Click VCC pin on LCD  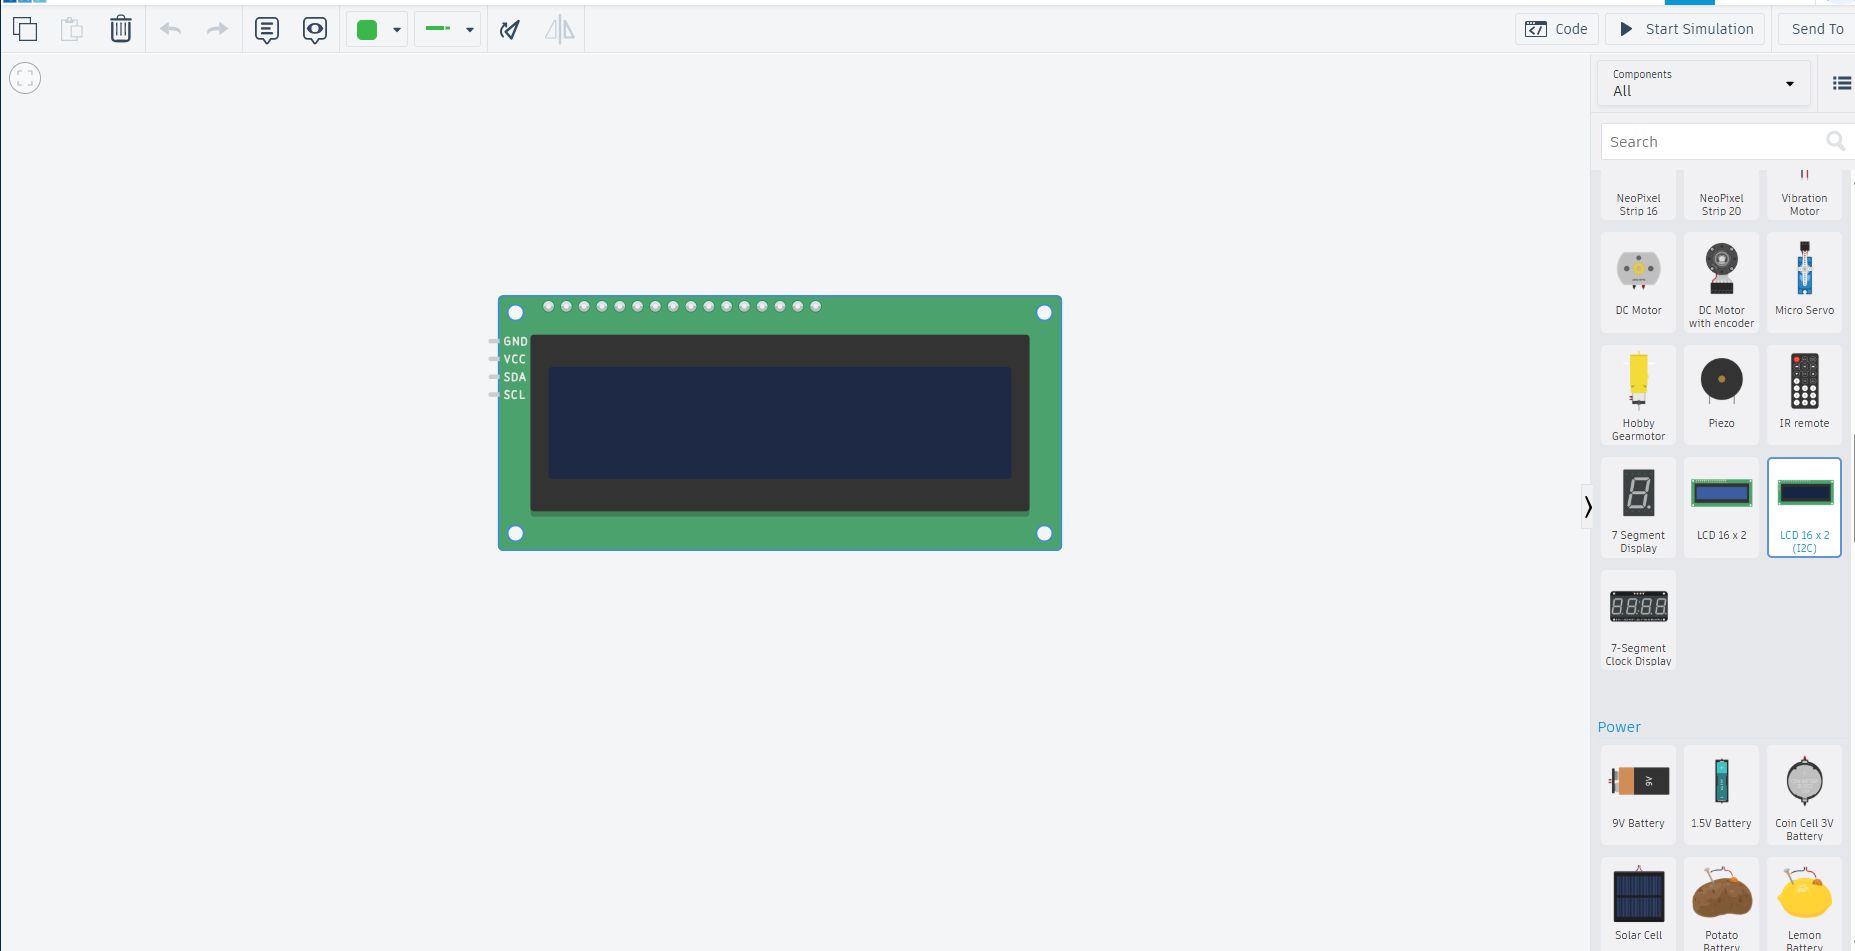click(x=494, y=359)
